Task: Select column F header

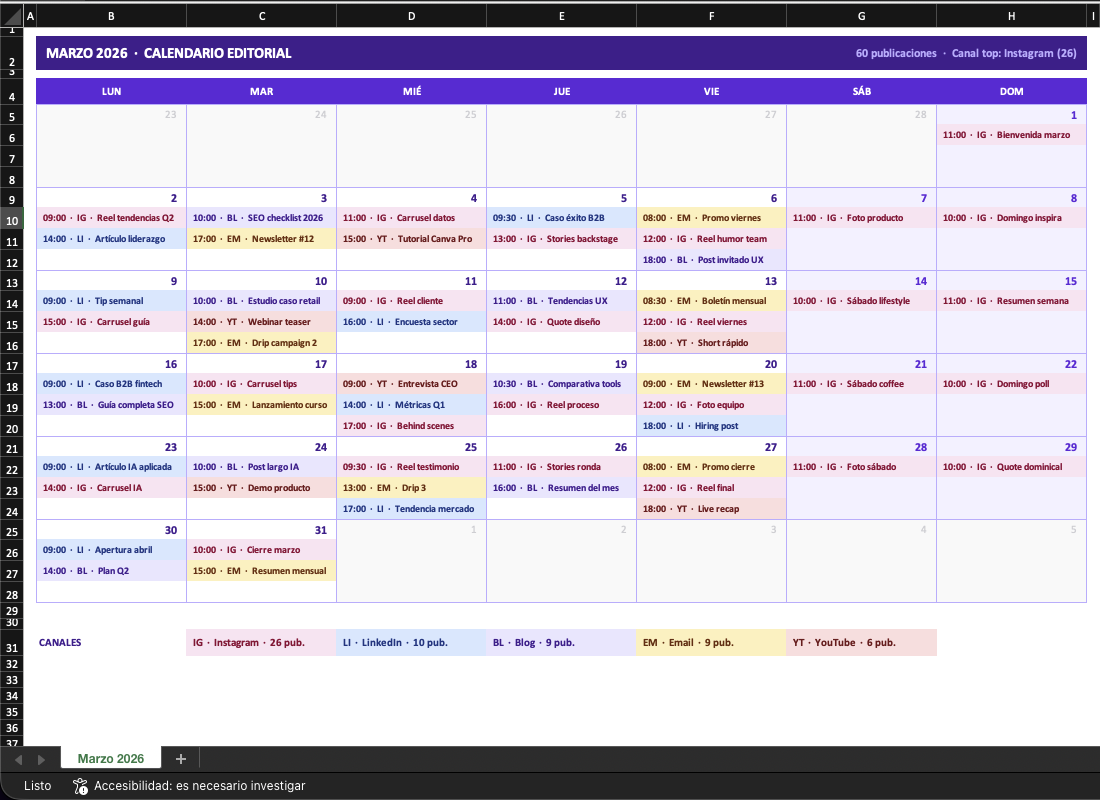Action: tap(711, 15)
